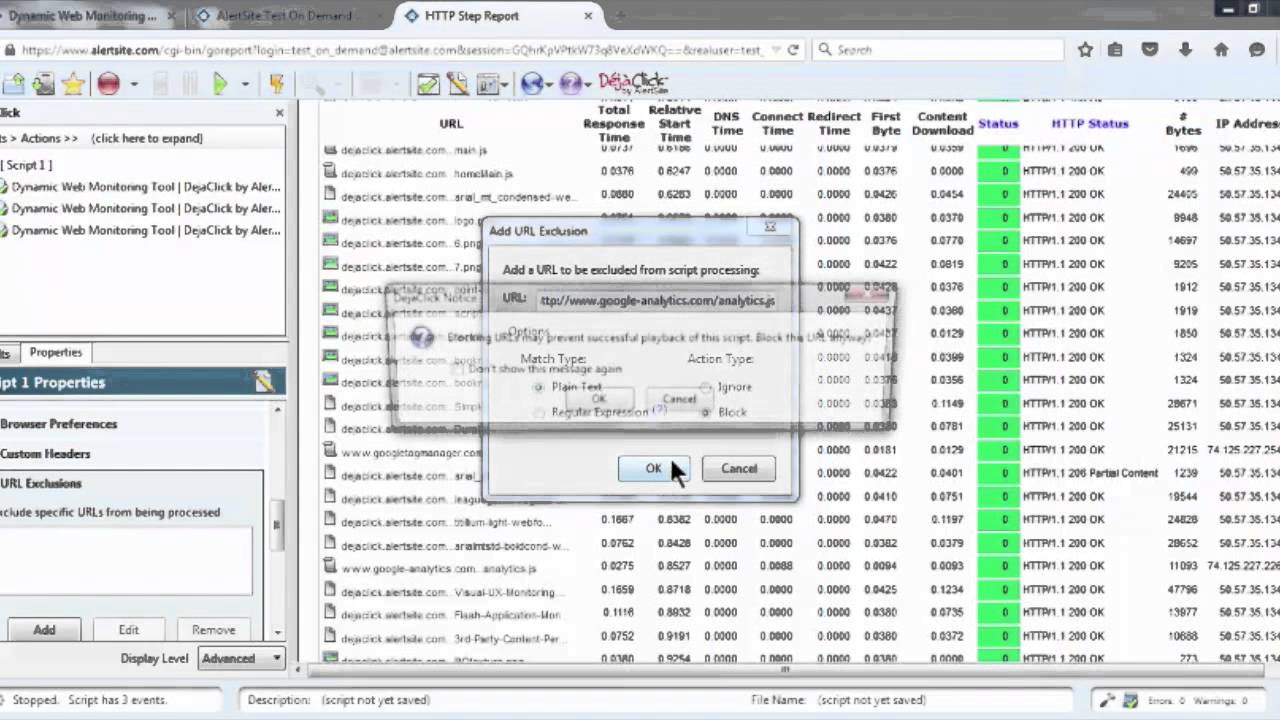Screen dimensions: 1280x720
Task: Click the purple help toolbar icon
Action: coord(571,84)
